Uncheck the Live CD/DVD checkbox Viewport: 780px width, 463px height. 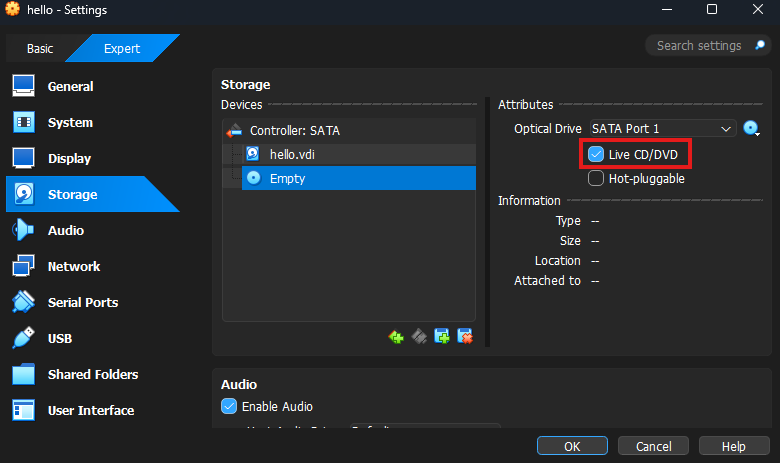tap(596, 154)
